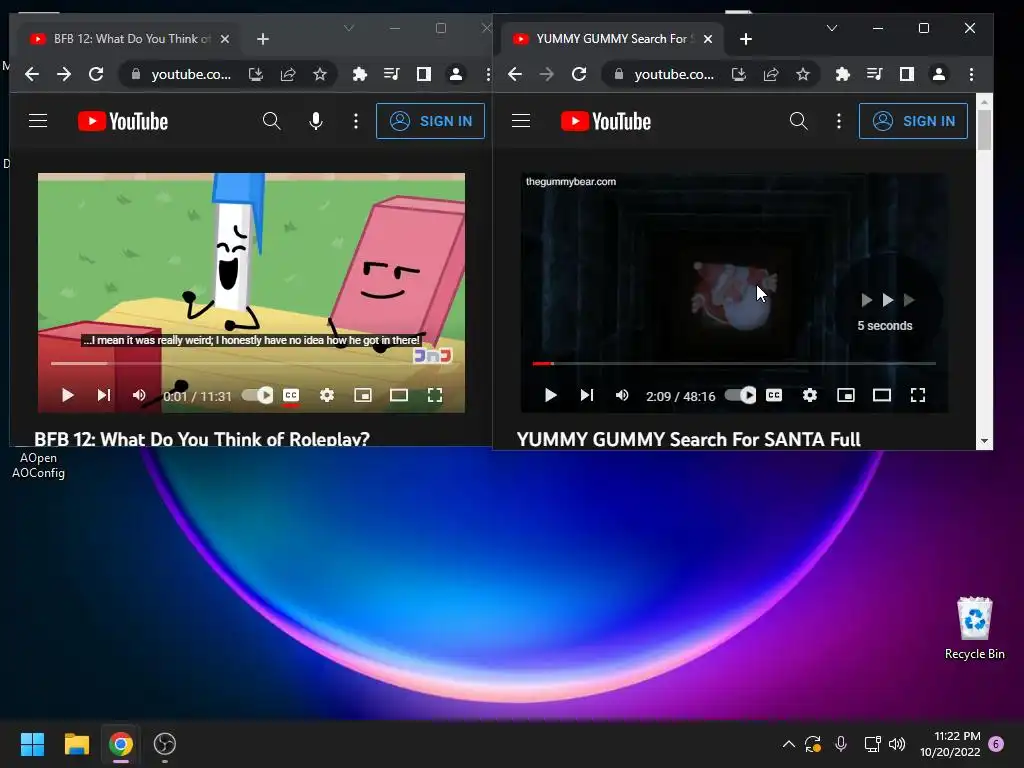Play the BFB 12 video
The image size is (1024, 768).
click(67, 395)
